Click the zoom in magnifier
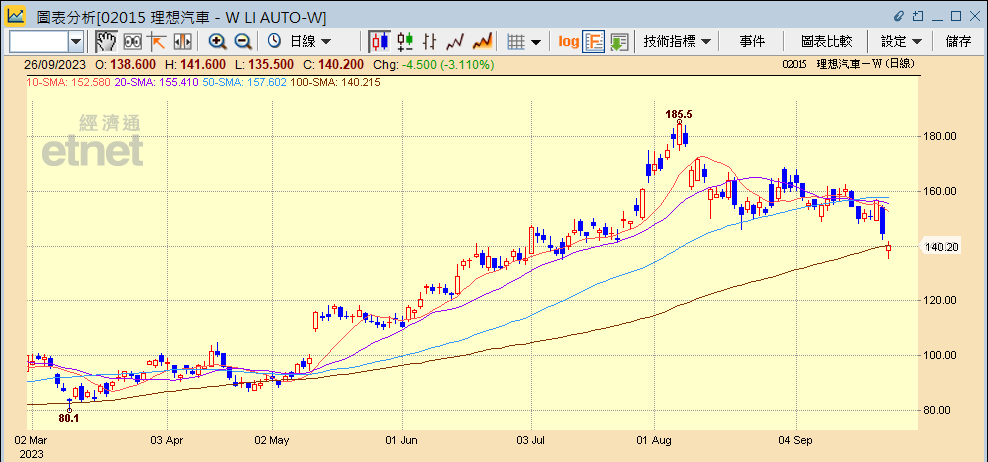Screen dimensions: 988x462 [217, 41]
